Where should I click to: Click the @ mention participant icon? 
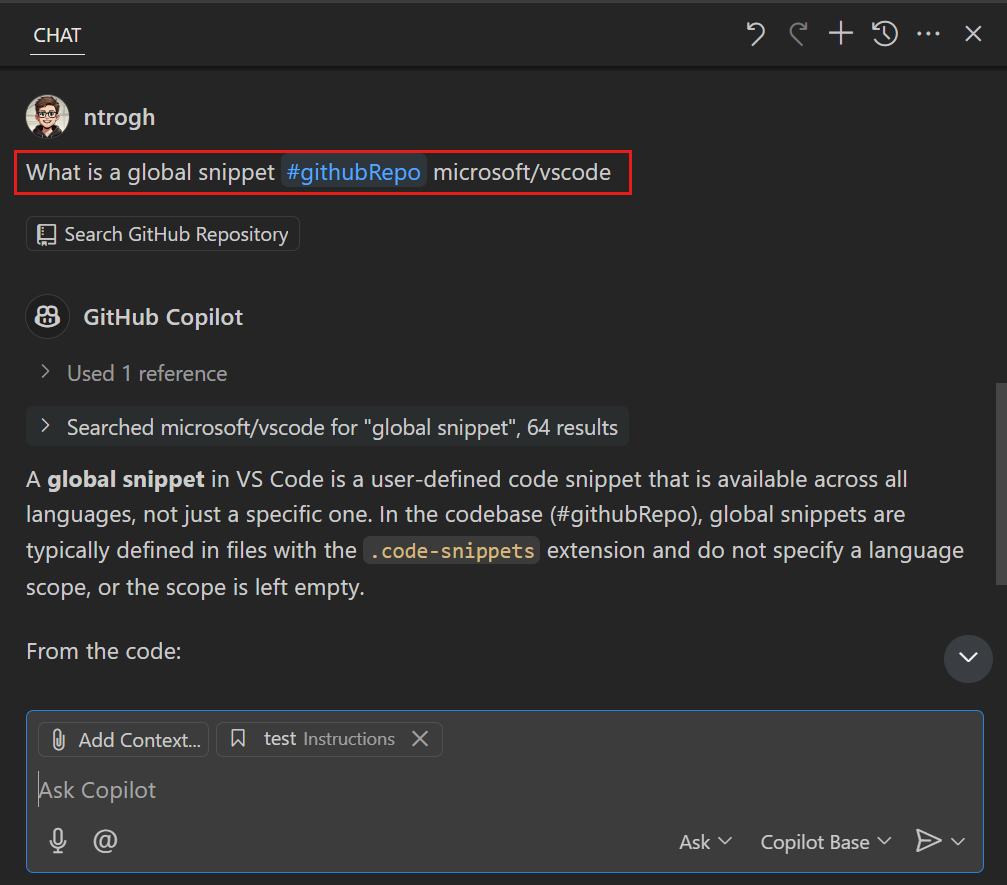(x=105, y=841)
